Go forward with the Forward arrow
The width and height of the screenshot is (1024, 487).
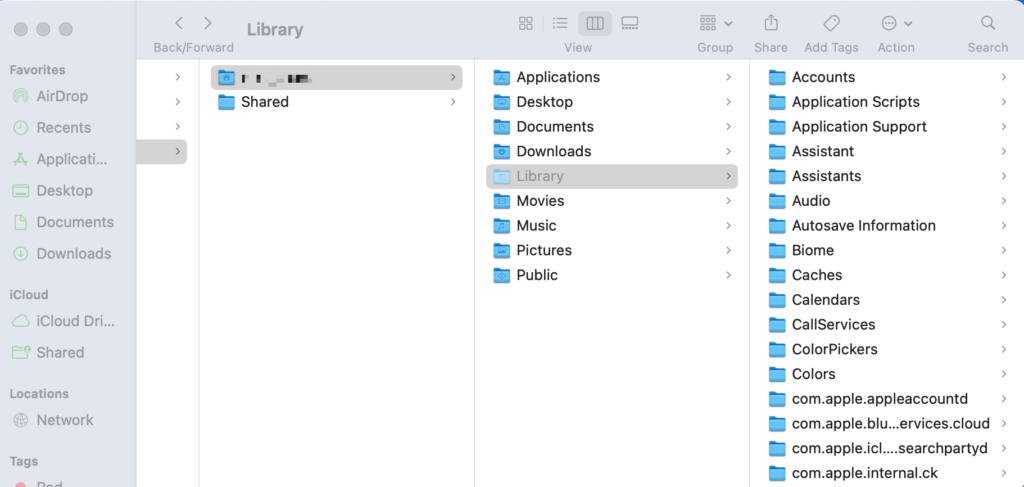tap(208, 23)
